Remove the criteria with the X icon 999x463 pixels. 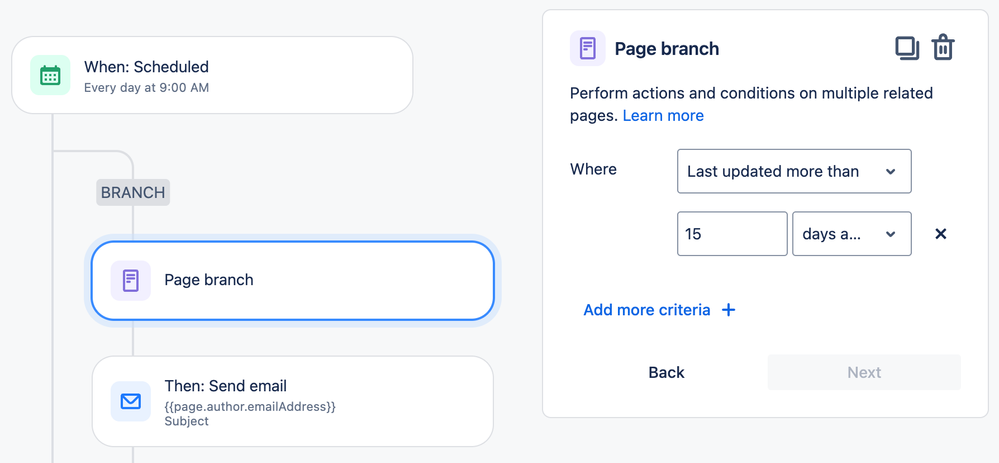[940, 234]
